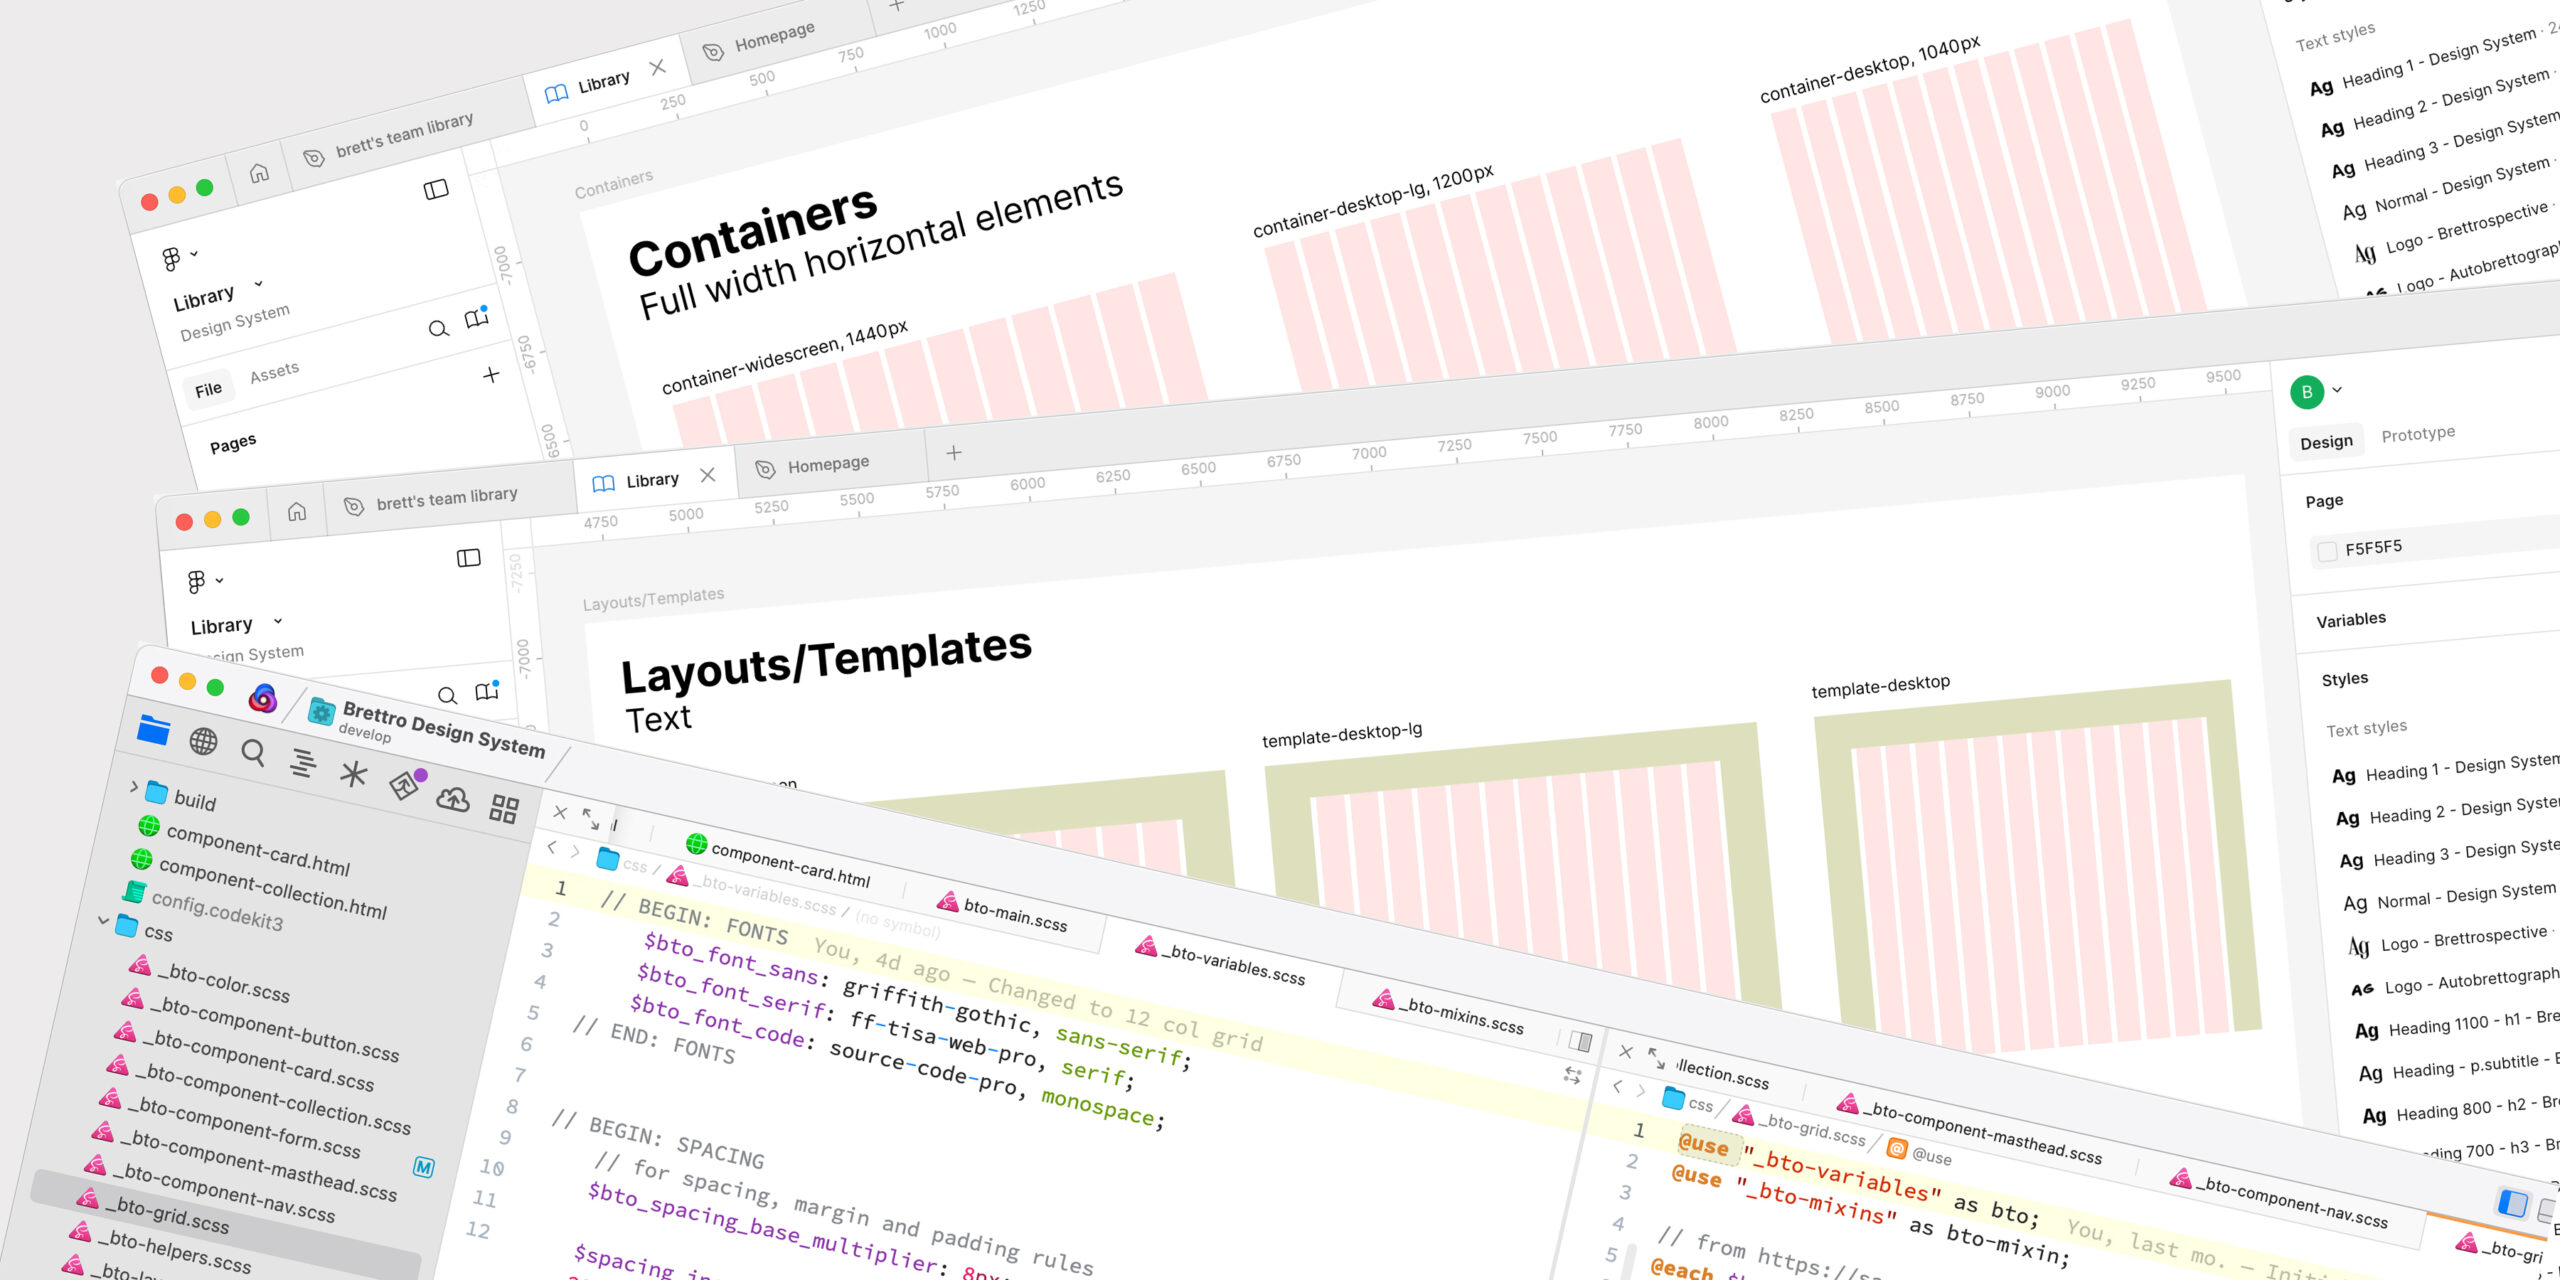Click brett's team library in middle Figma window
Screen dimensions: 2560x1280
[x=447, y=498]
